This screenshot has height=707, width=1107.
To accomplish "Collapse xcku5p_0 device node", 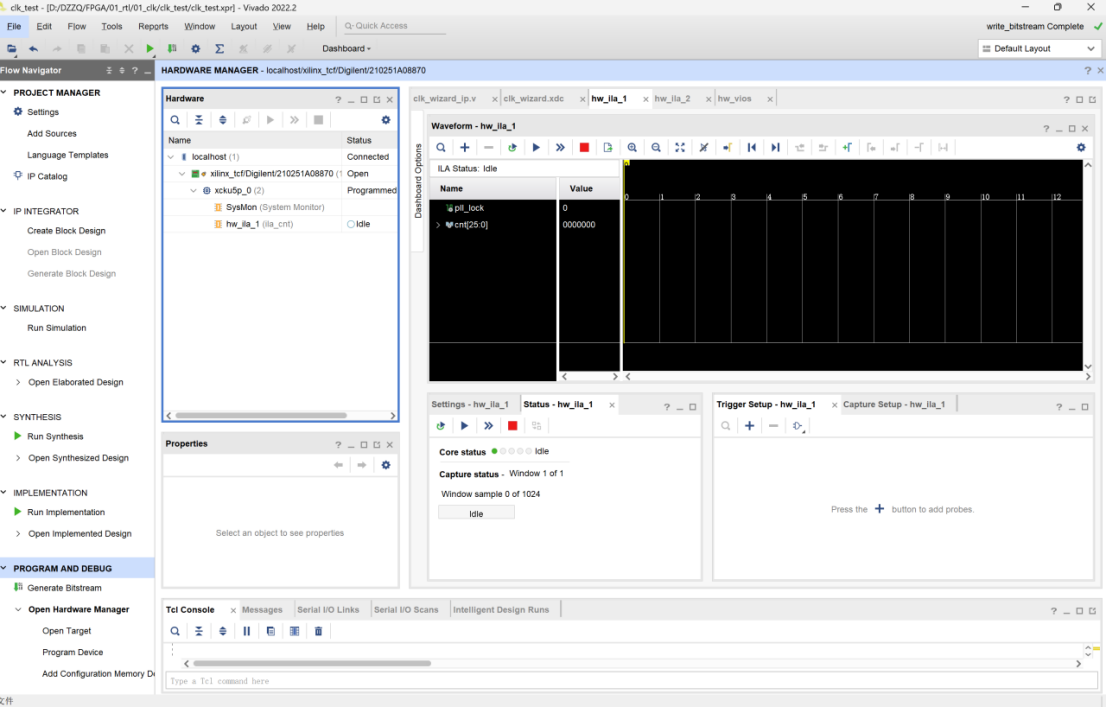I will (193, 191).
